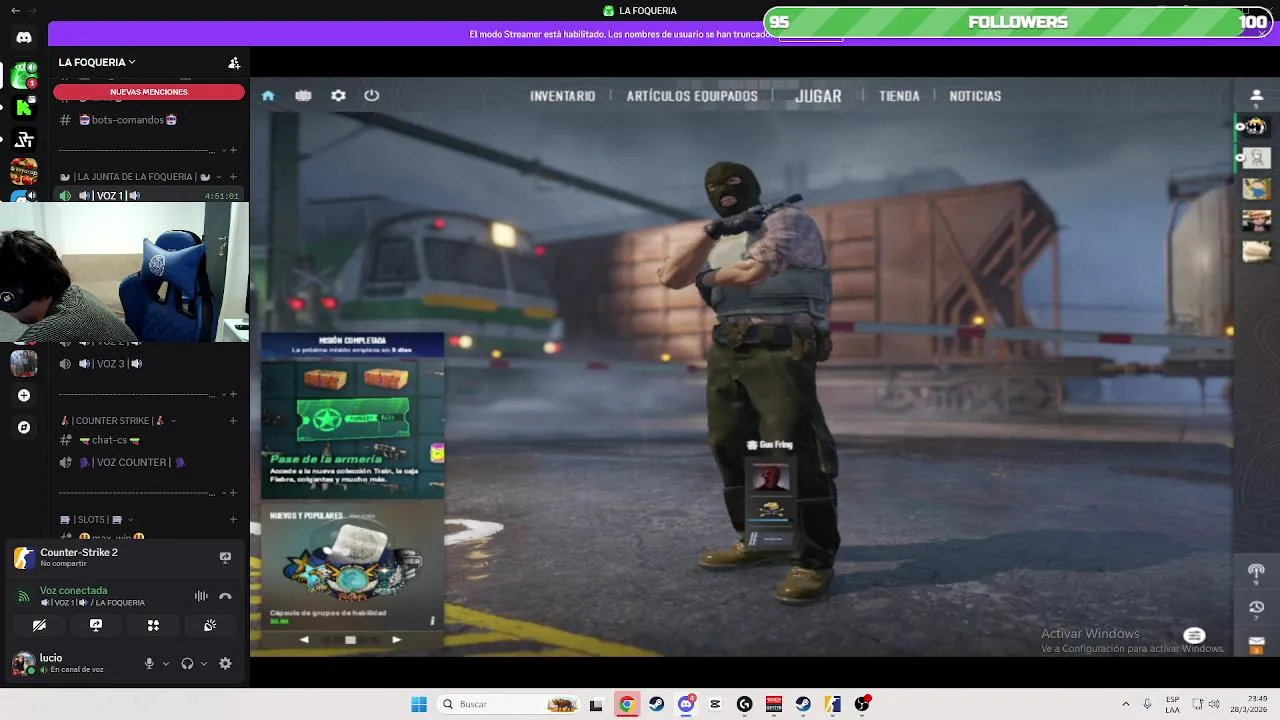The height and width of the screenshot is (720, 1280).
Task: Share Counter-Strike 2 screen icon
Action: (x=225, y=557)
